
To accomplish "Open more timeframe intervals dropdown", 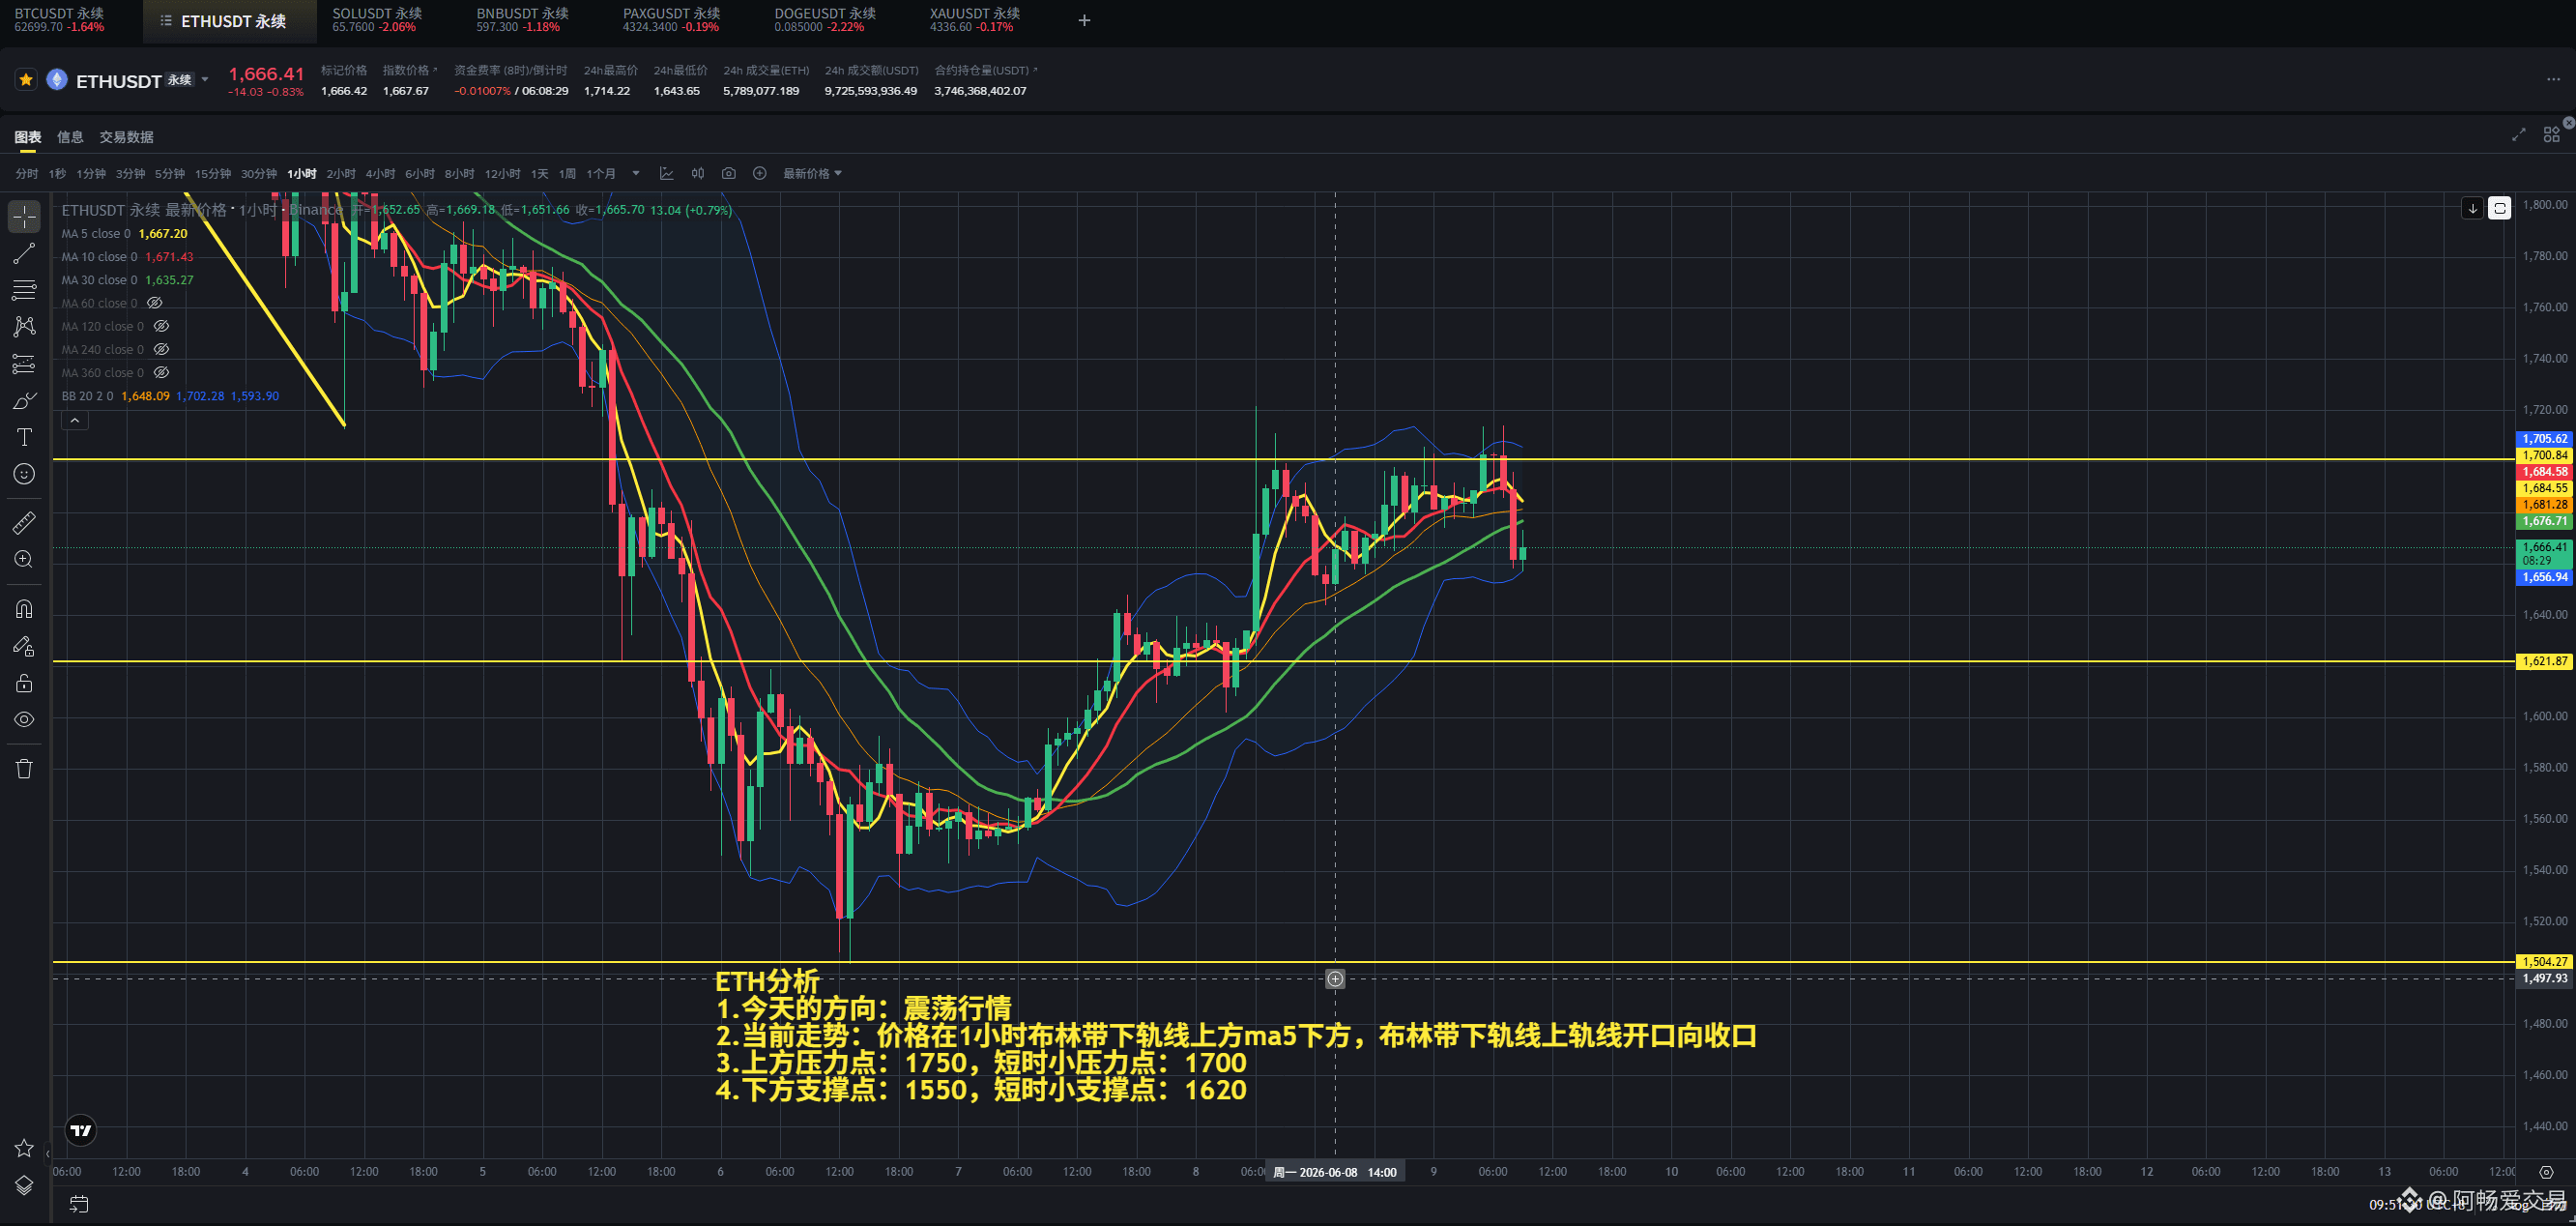I will click(x=636, y=174).
